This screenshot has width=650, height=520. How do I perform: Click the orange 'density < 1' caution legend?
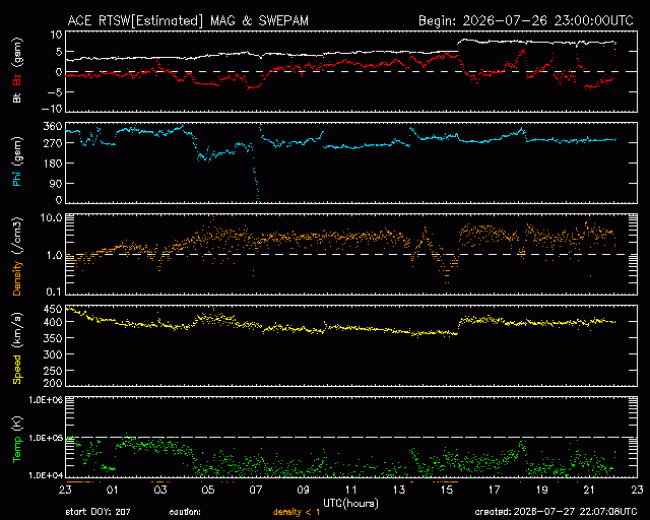click(296, 512)
